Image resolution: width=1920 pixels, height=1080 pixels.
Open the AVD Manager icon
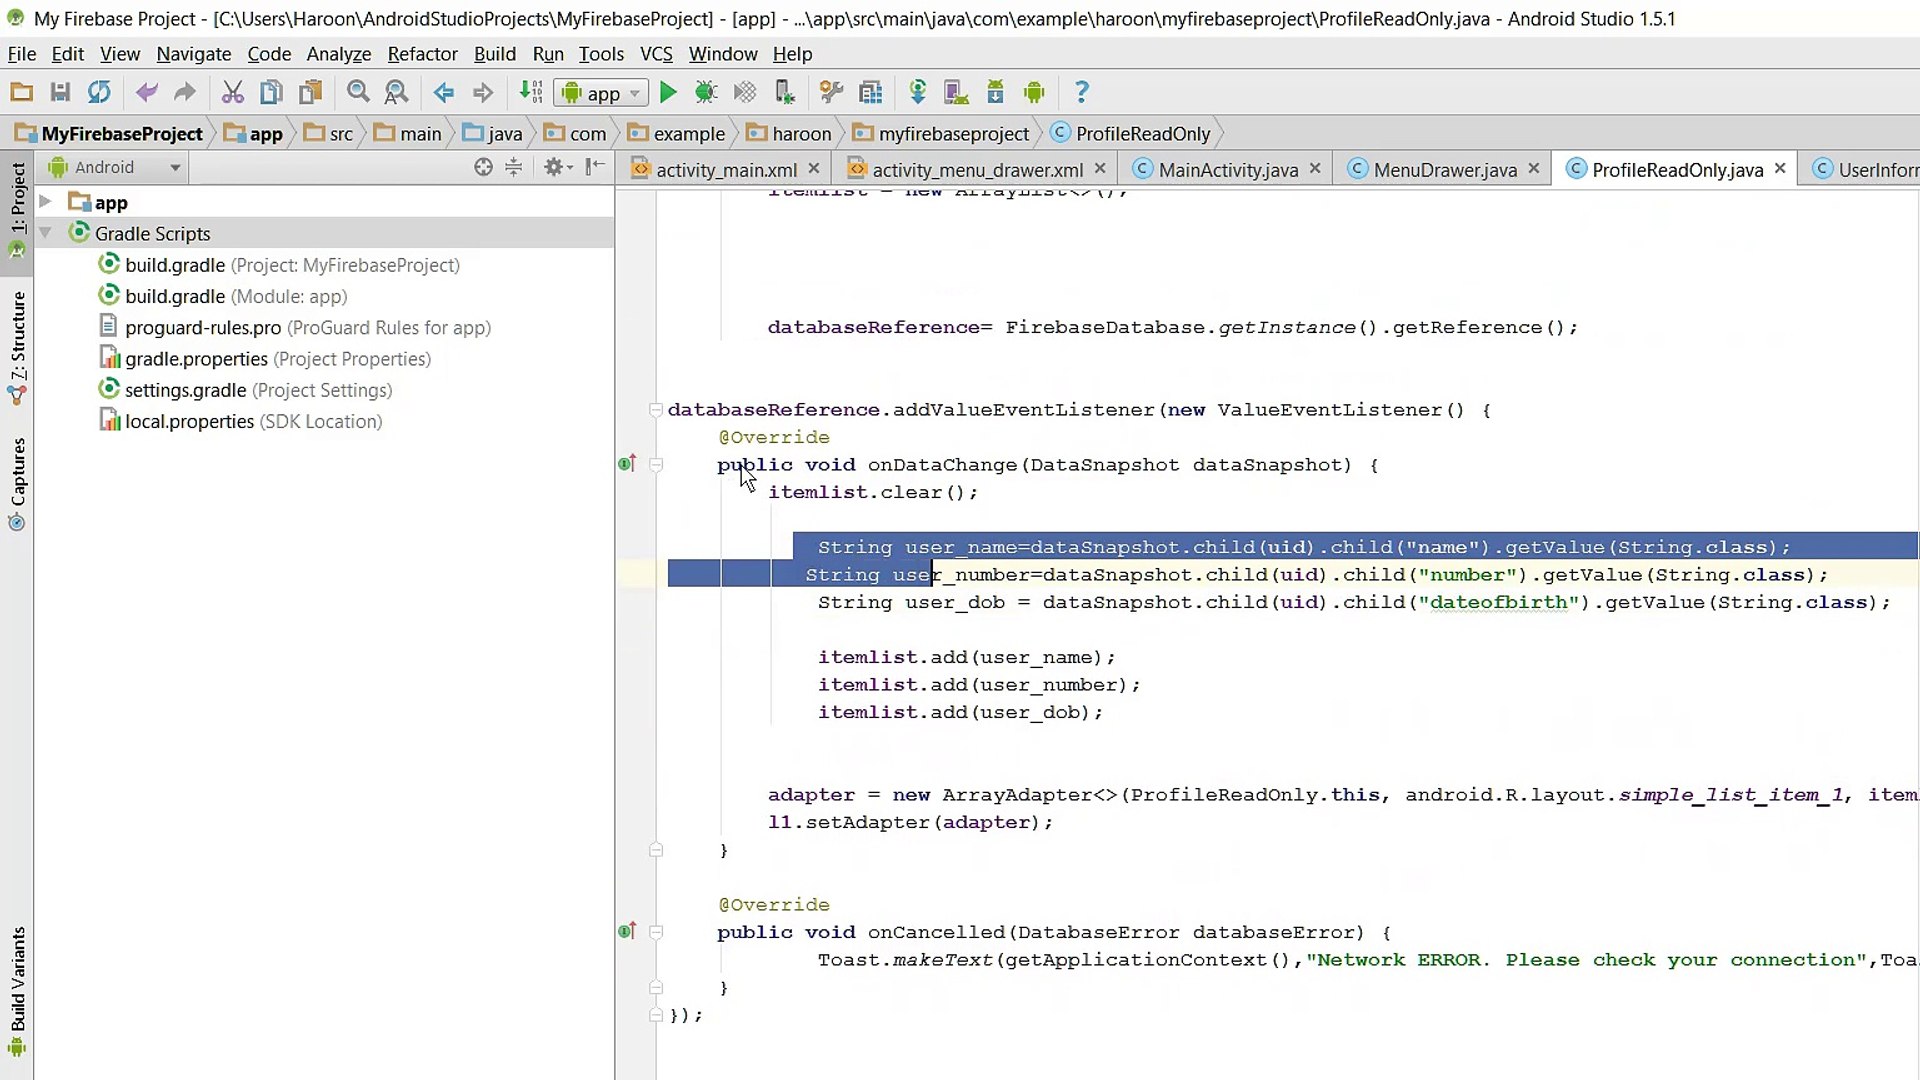pyautogui.click(x=956, y=93)
